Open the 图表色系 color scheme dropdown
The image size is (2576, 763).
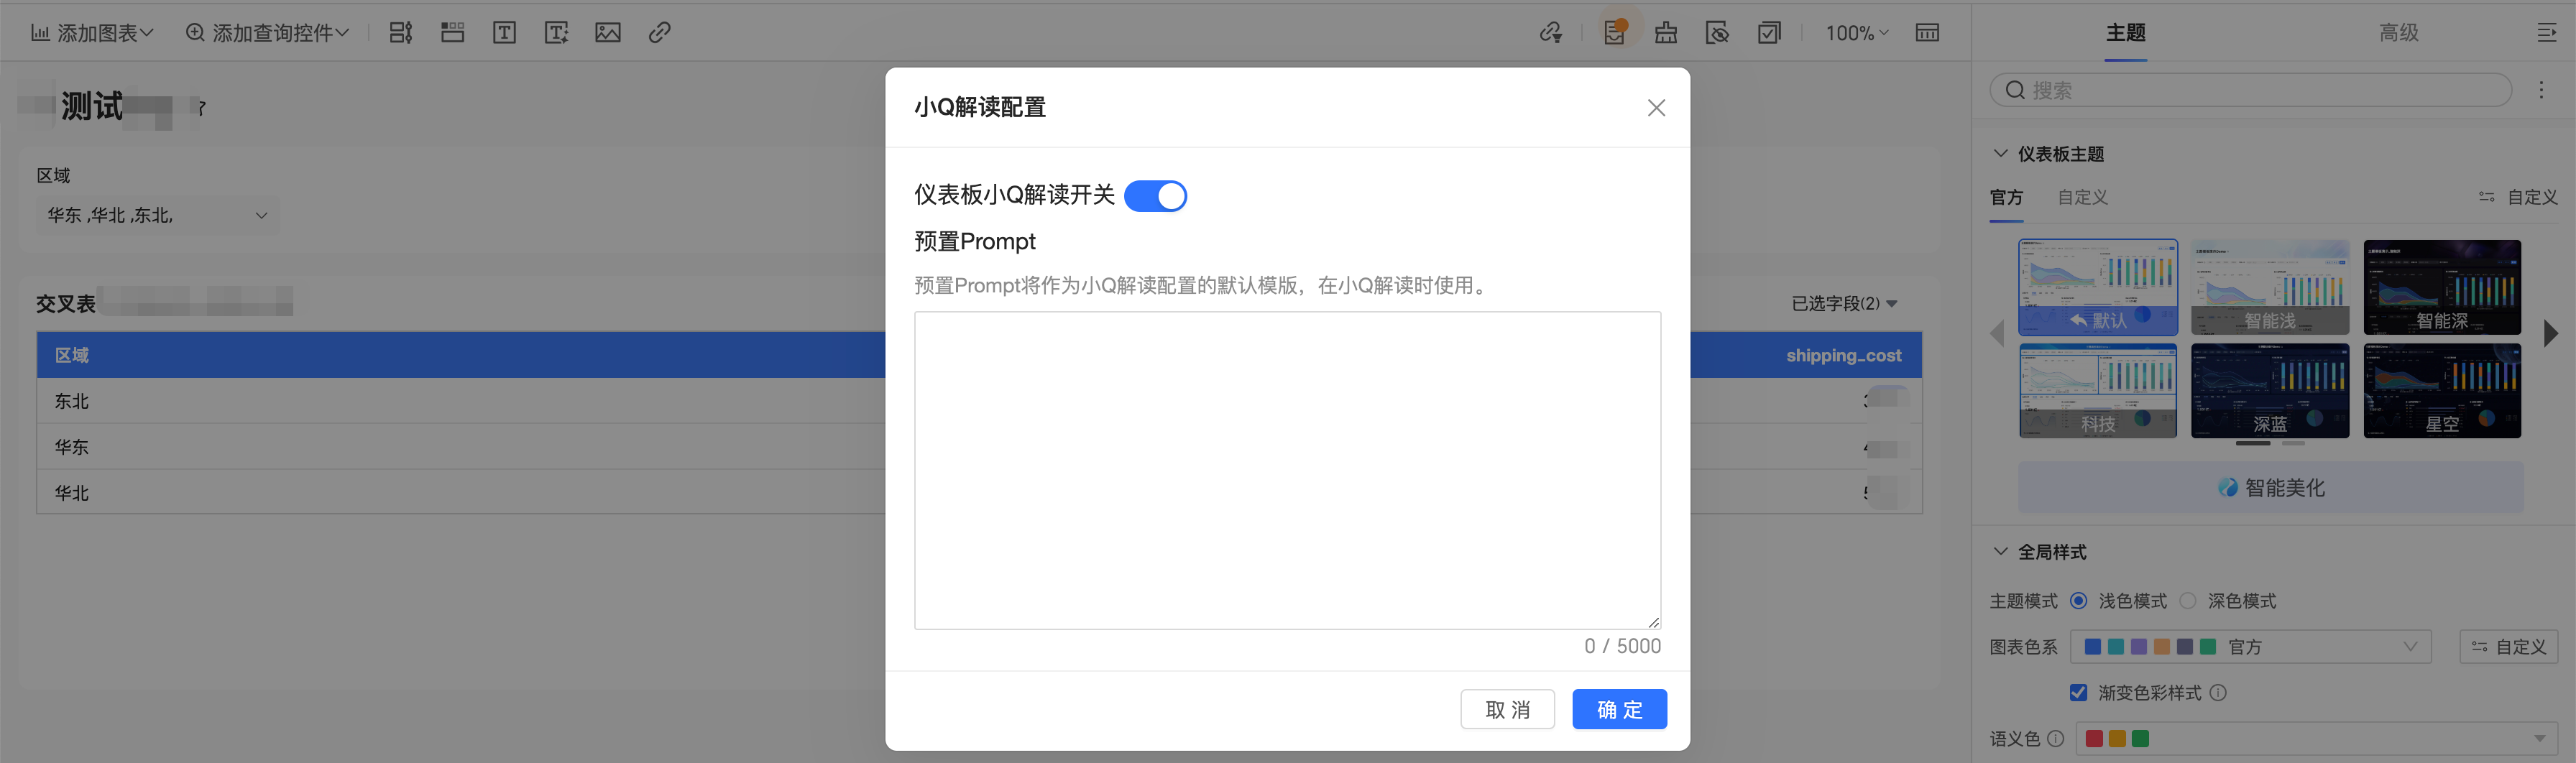tap(2250, 647)
